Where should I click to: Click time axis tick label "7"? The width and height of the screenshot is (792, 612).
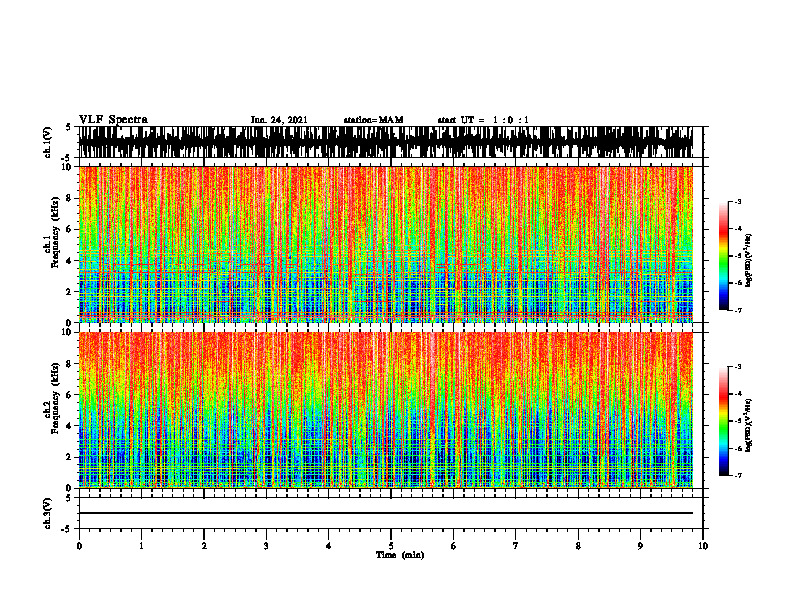coord(516,546)
